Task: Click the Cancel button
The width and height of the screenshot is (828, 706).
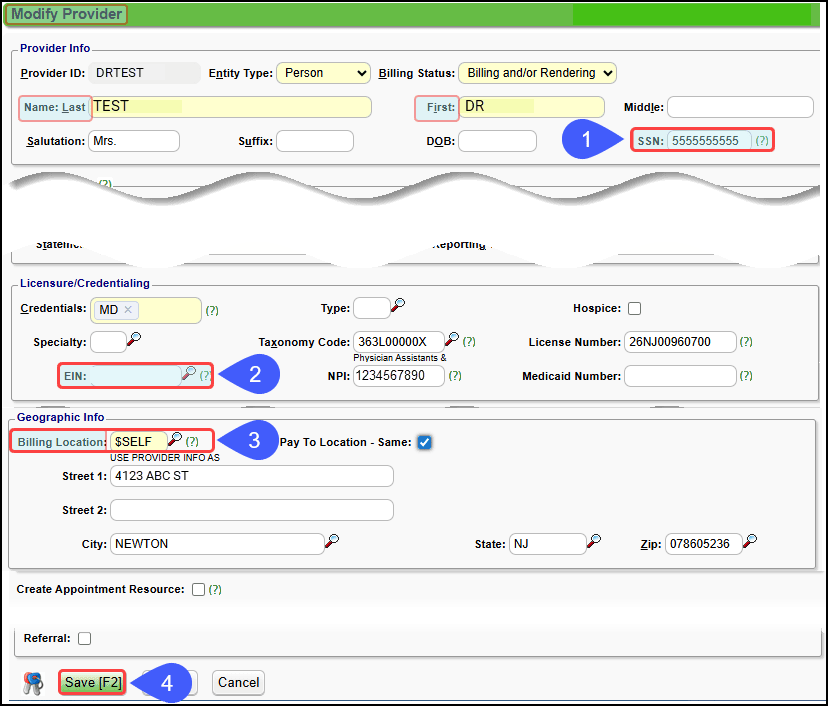Action: coord(238,683)
